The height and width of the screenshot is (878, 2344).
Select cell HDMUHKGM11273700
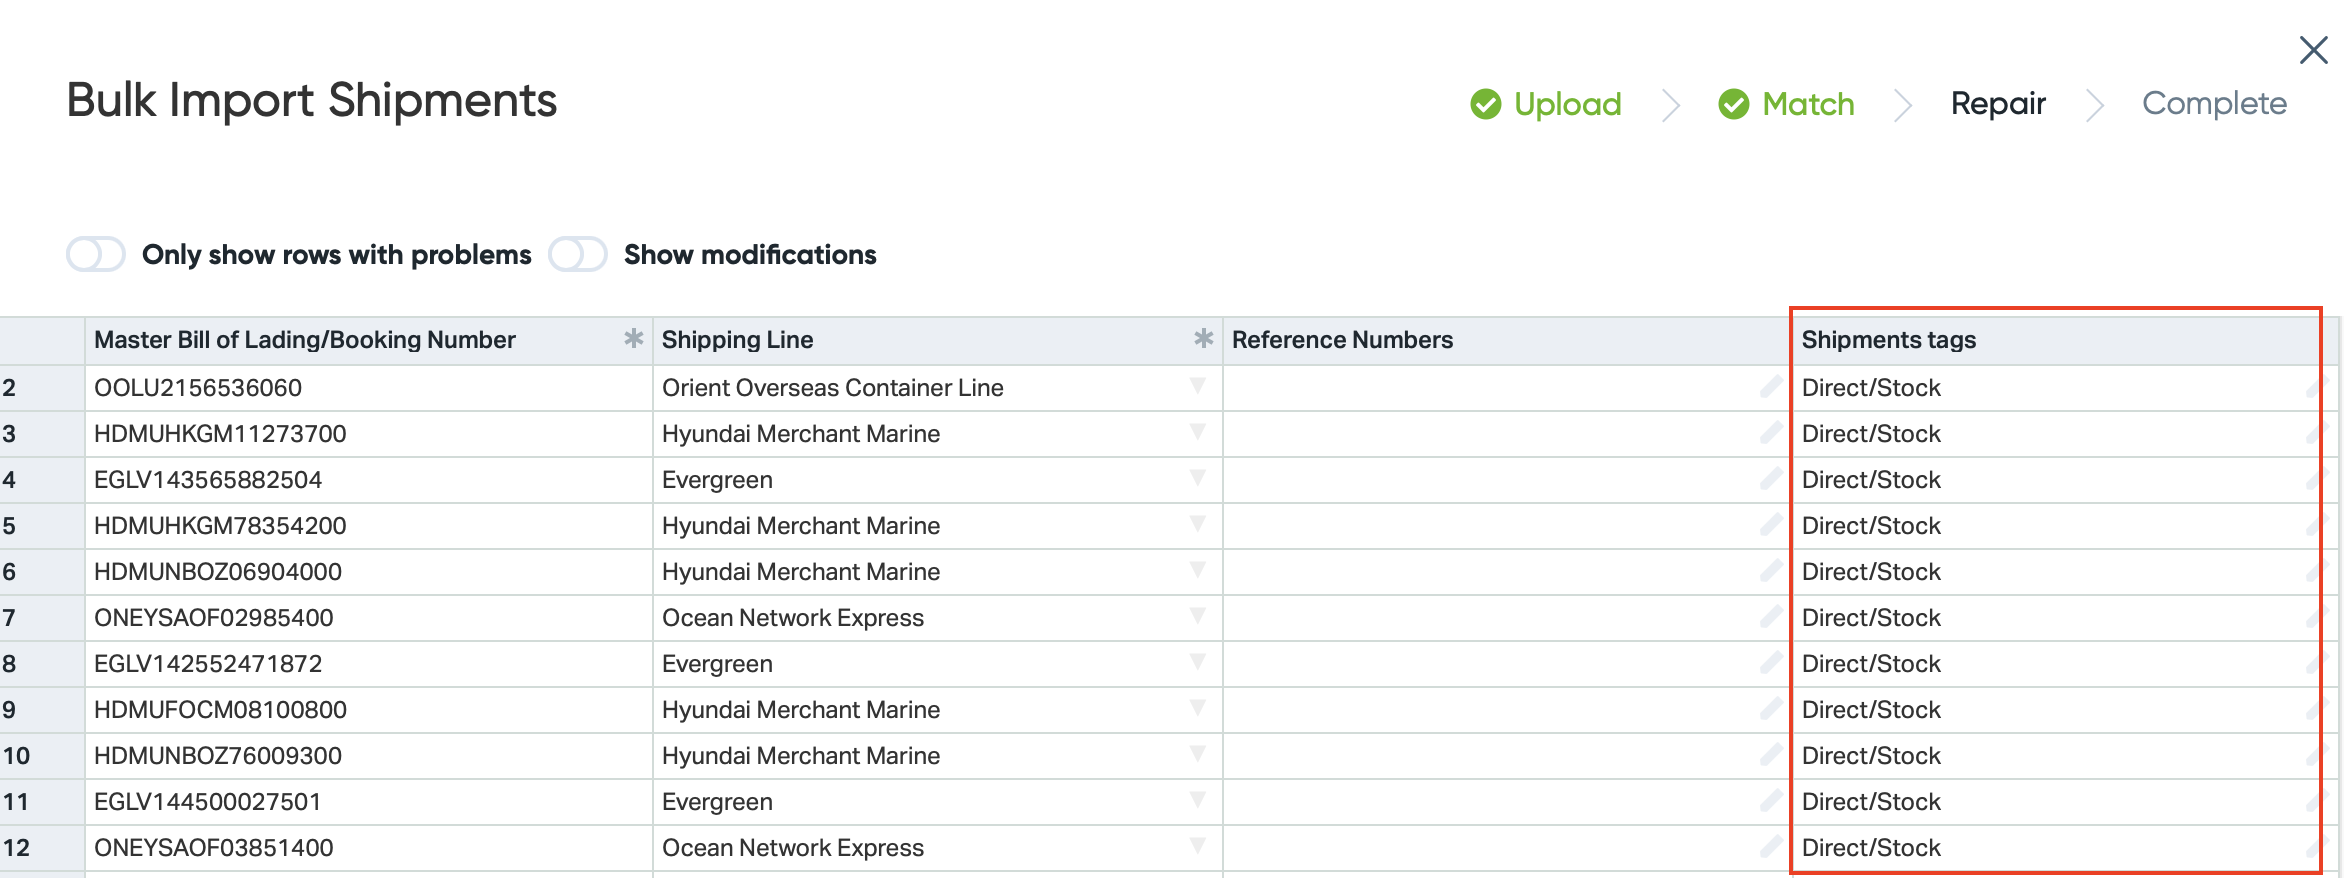[220, 434]
